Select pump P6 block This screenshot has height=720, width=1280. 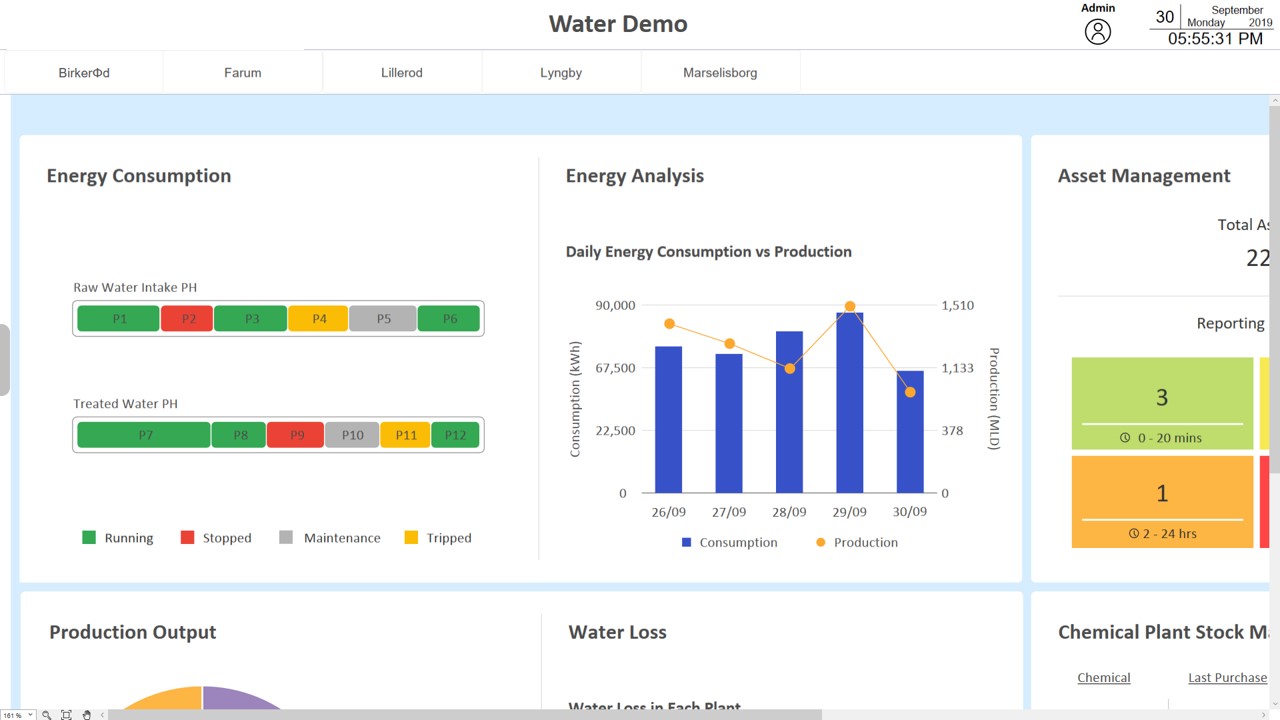click(449, 319)
